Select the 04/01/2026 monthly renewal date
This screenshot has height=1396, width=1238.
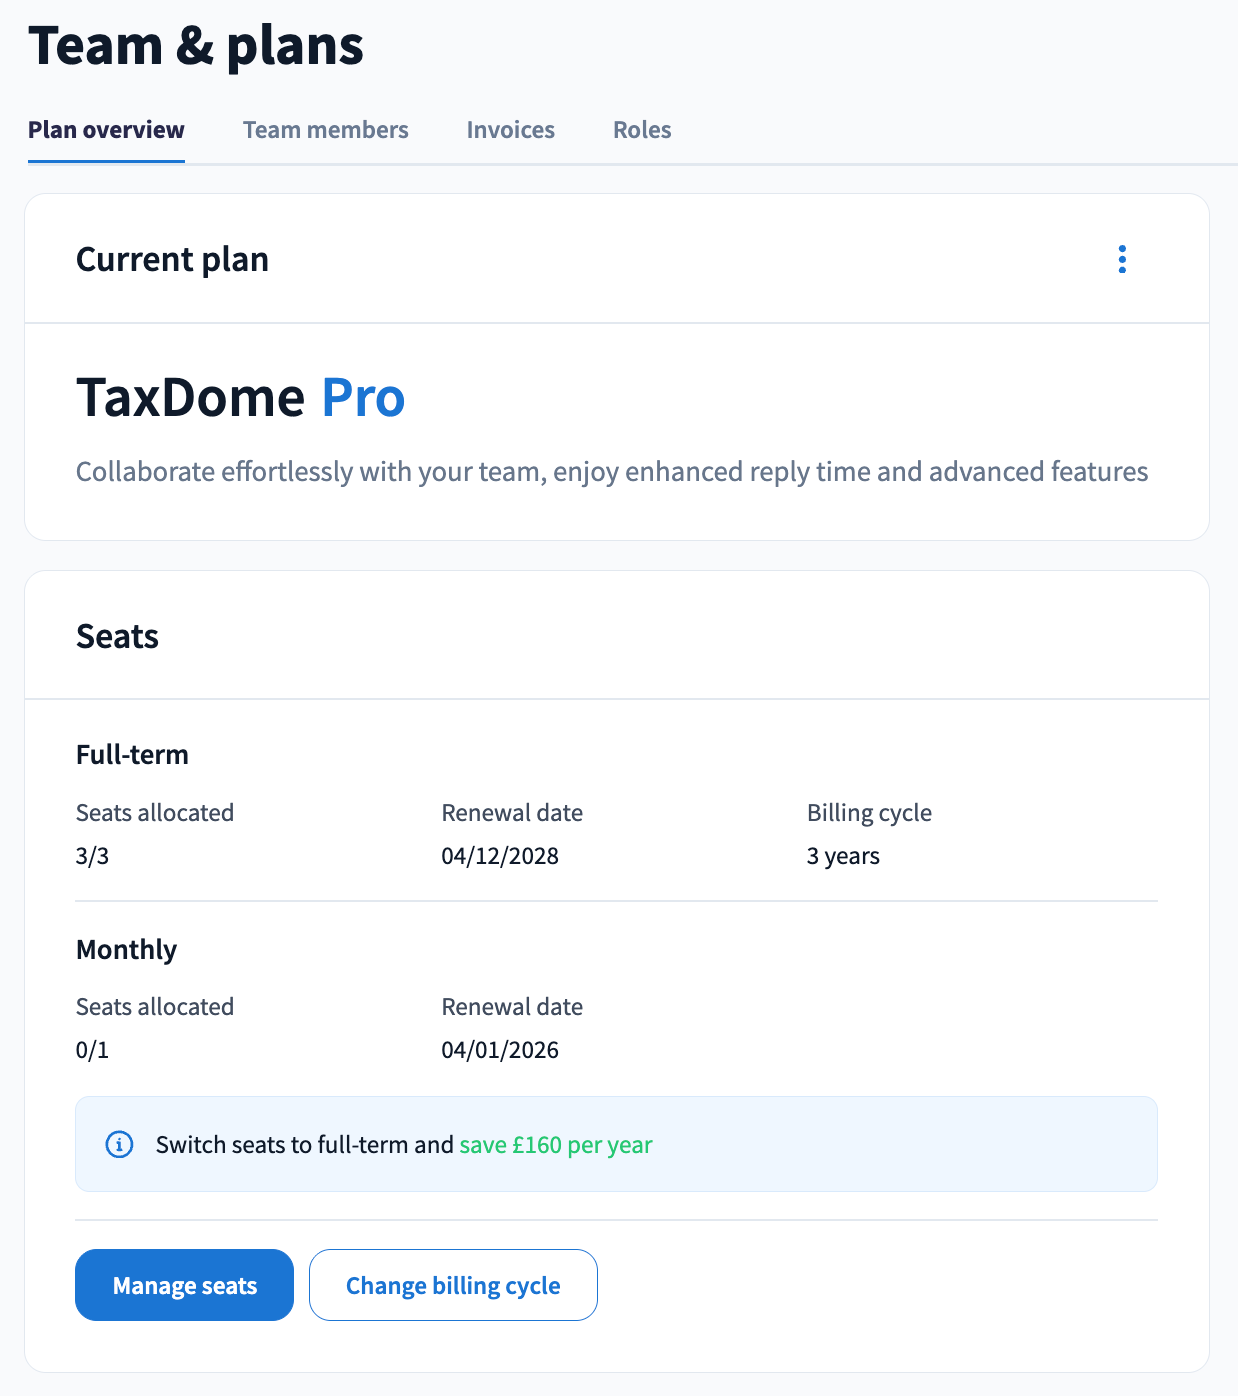coord(500,1050)
